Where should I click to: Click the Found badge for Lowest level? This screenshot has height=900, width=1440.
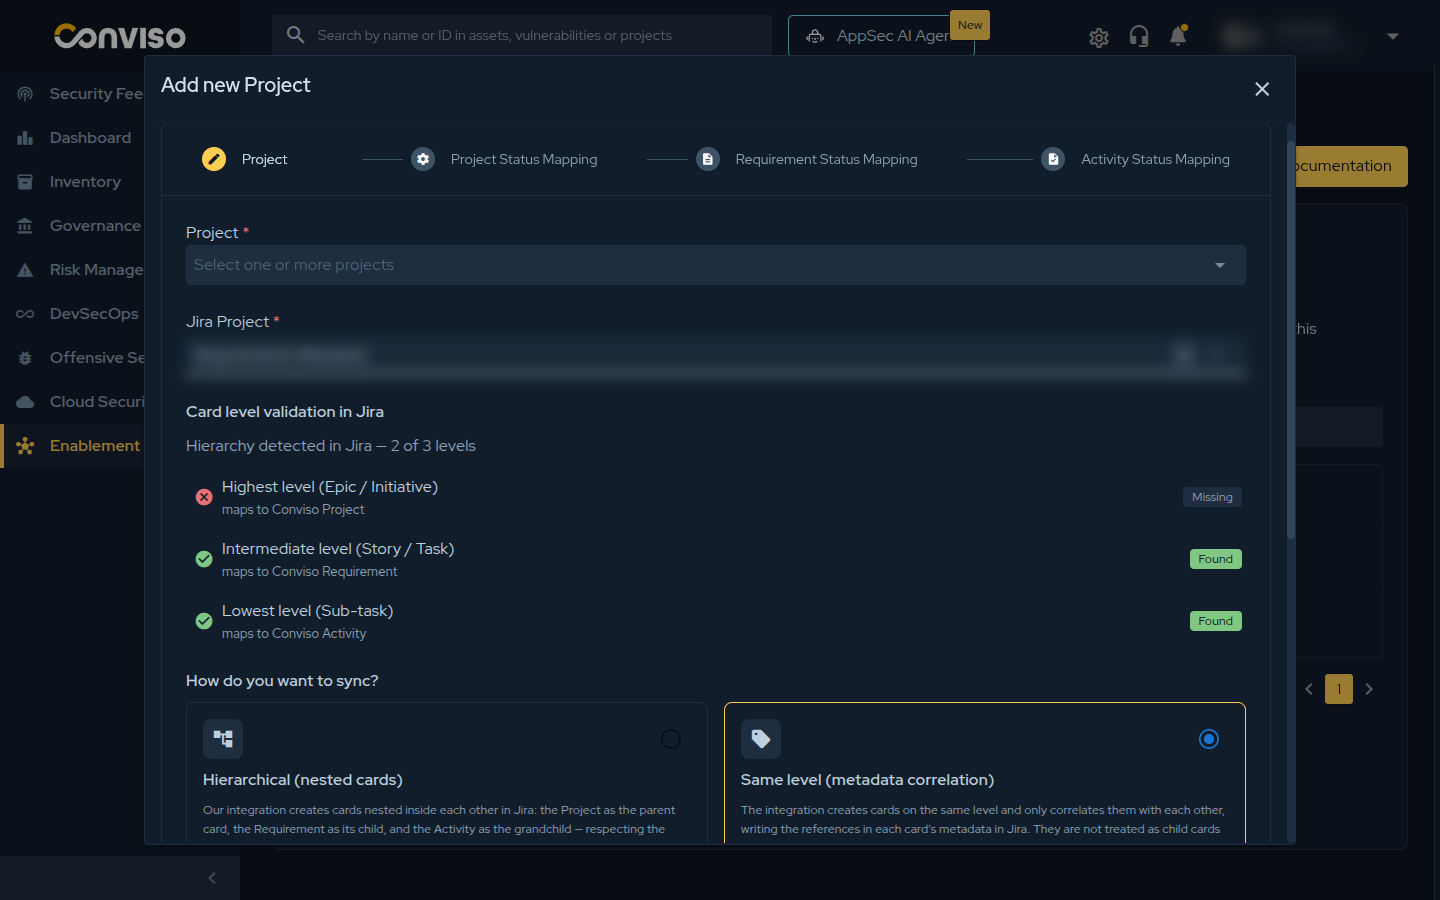(x=1215, y=621)
